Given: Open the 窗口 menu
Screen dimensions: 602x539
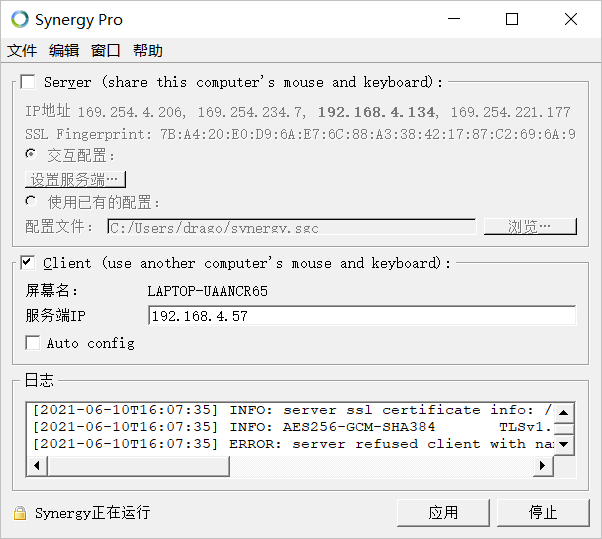Looking at the screenshot, I should pyautogui.click(x=106, y=50).
